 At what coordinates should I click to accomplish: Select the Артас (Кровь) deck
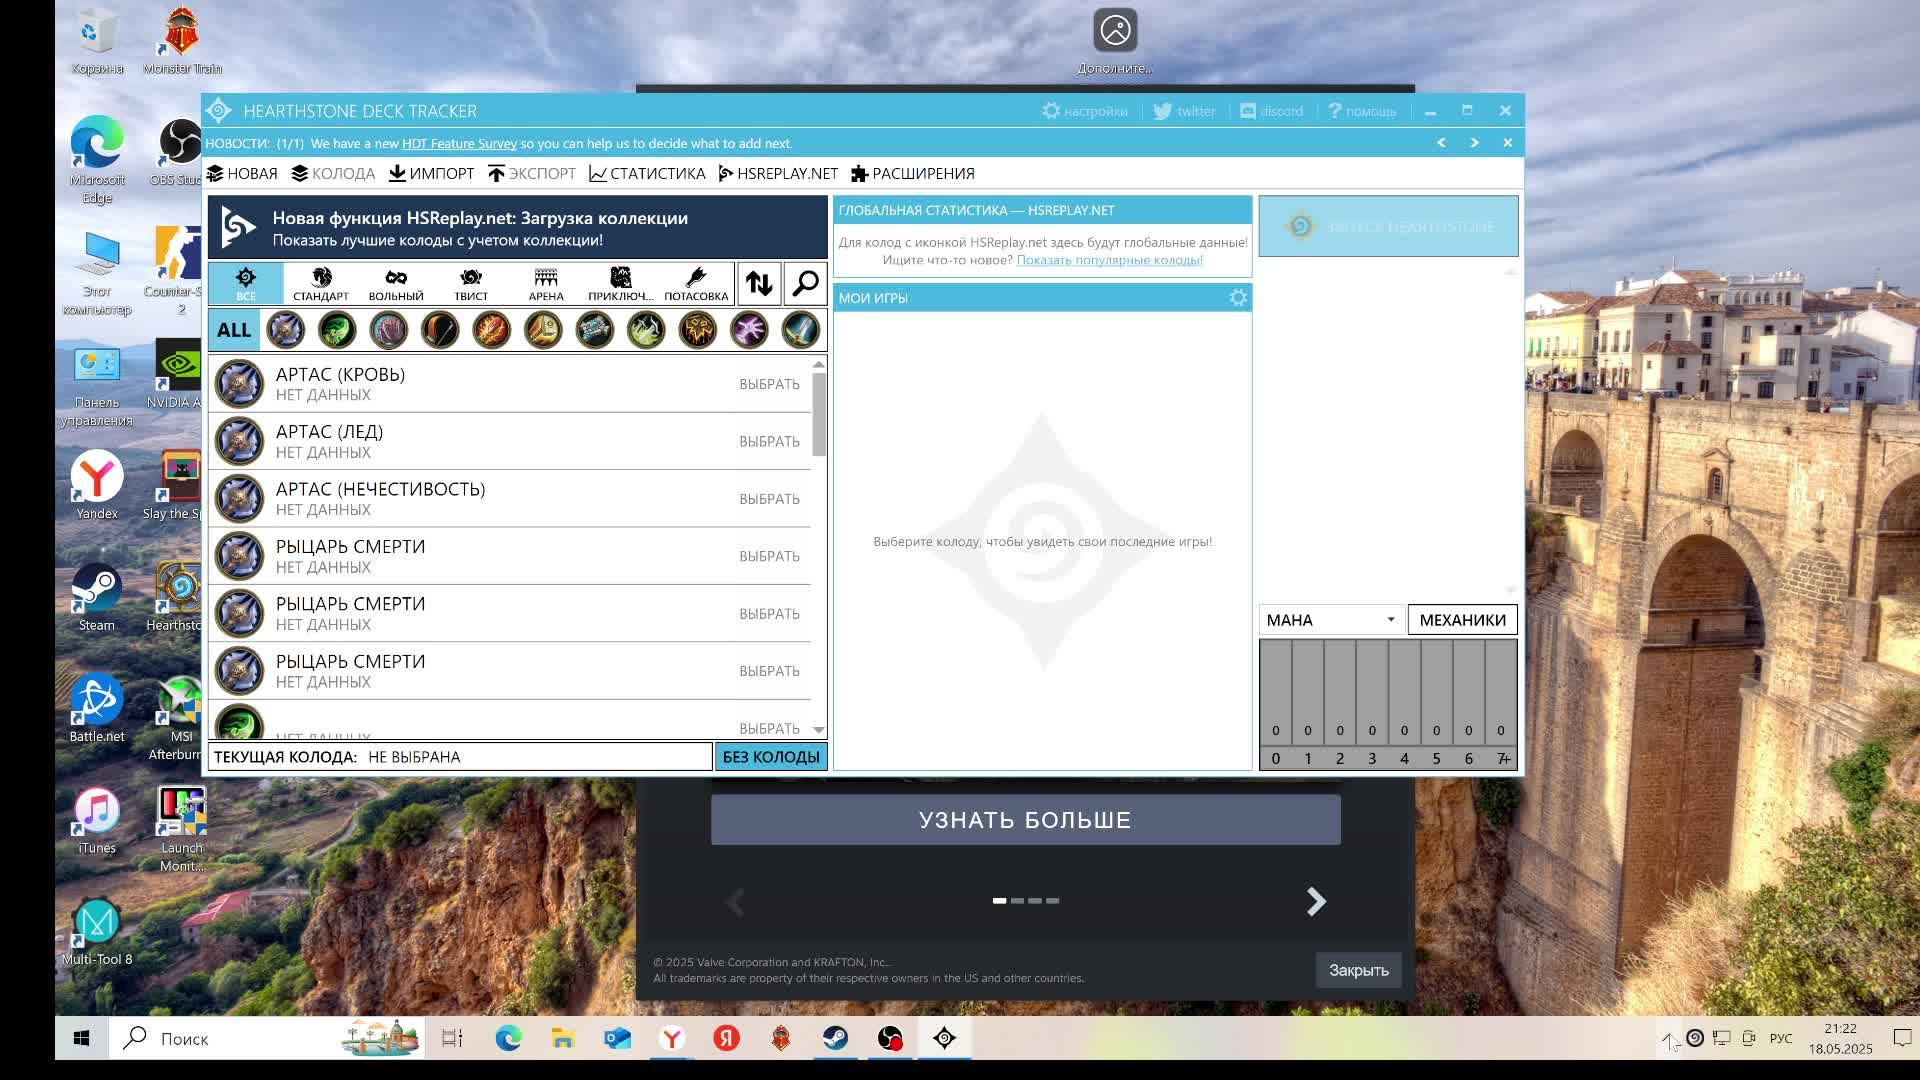(x=509, y=384)
